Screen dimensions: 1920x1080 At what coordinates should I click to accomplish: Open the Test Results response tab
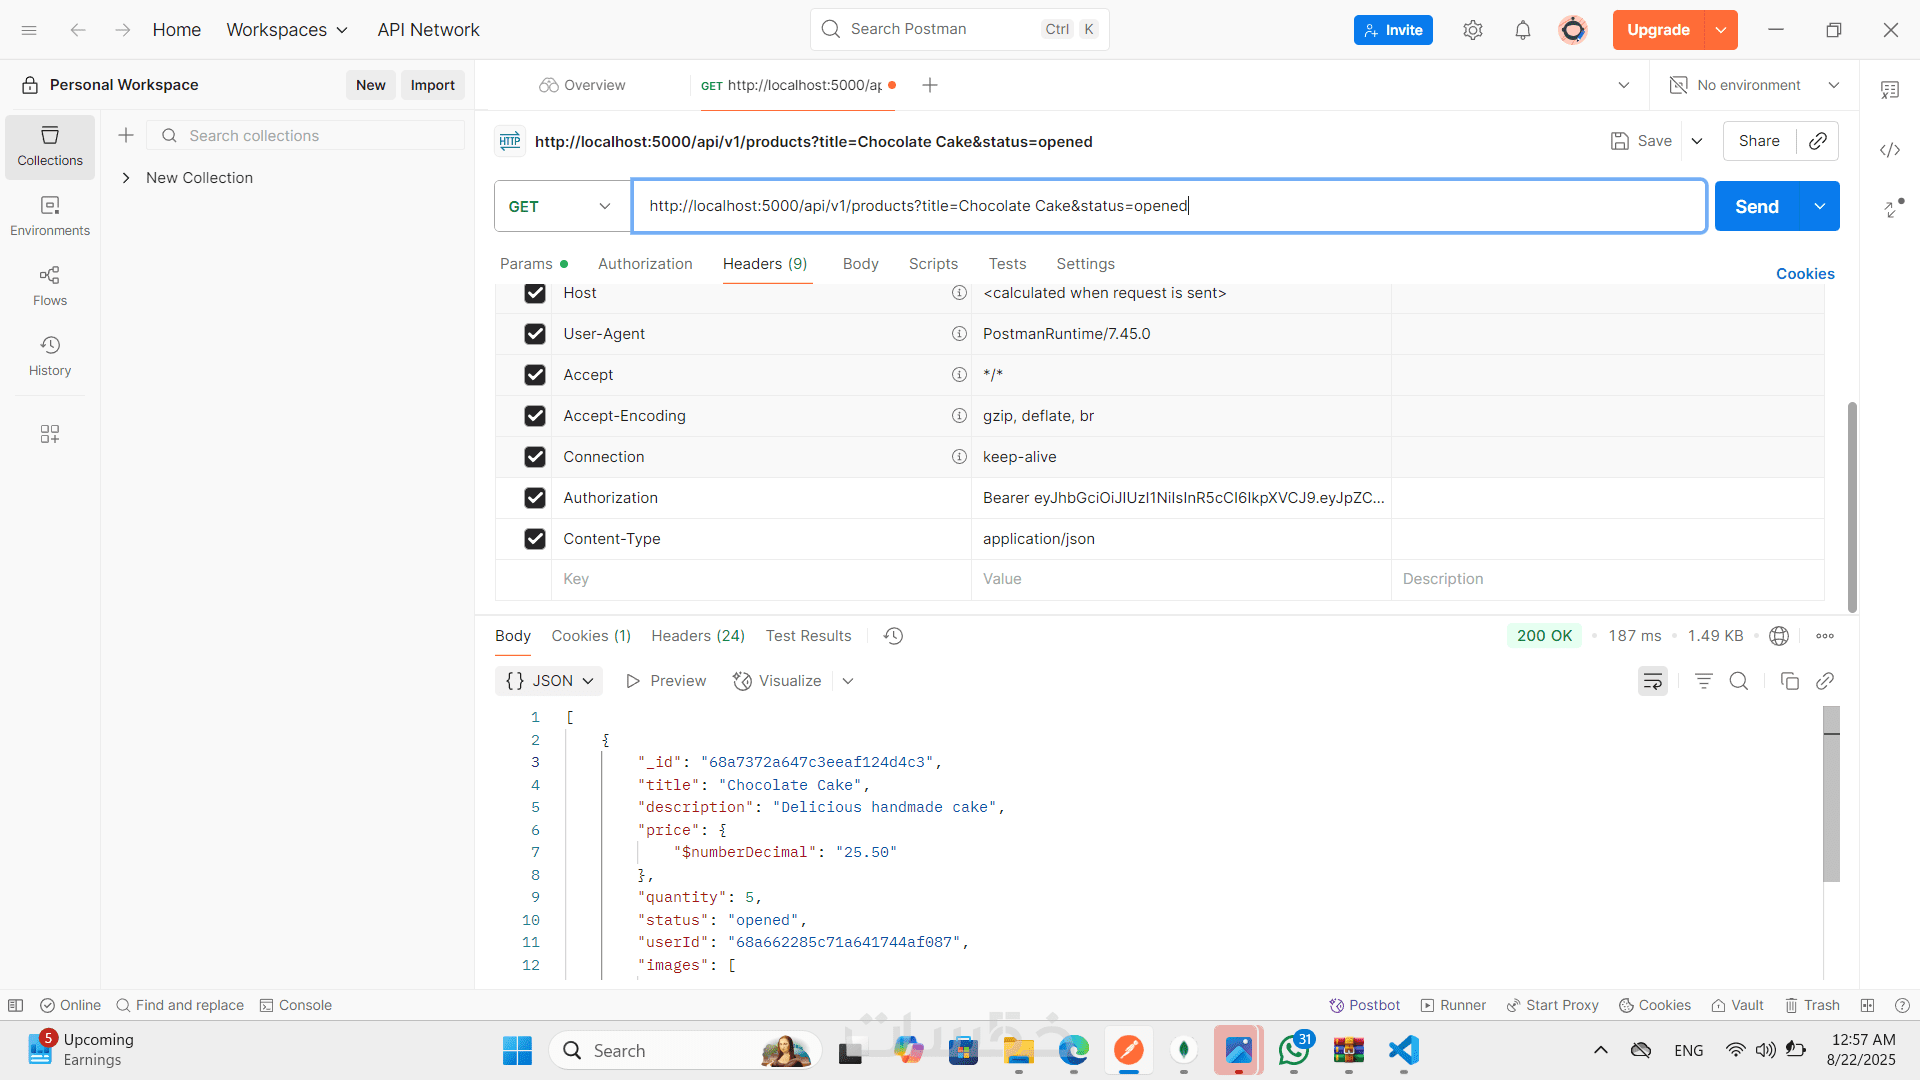coord(808,636)
